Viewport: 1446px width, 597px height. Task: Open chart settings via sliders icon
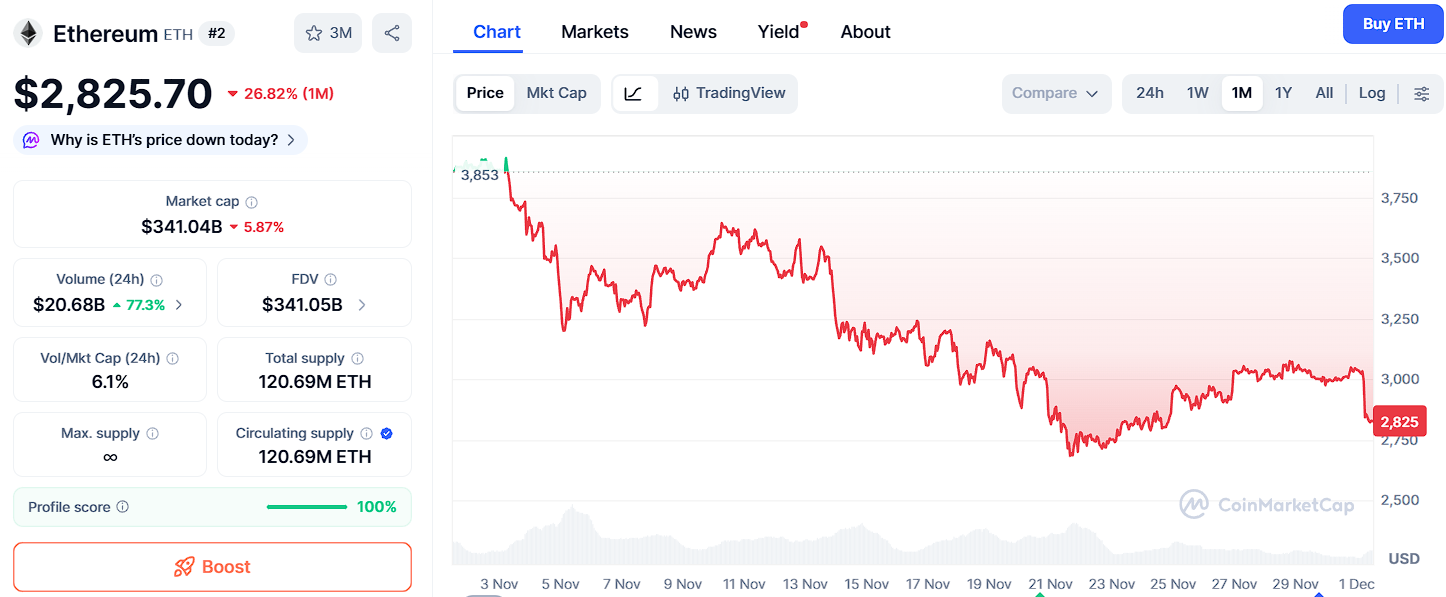pyautogui.click(x=1422, y=93)
